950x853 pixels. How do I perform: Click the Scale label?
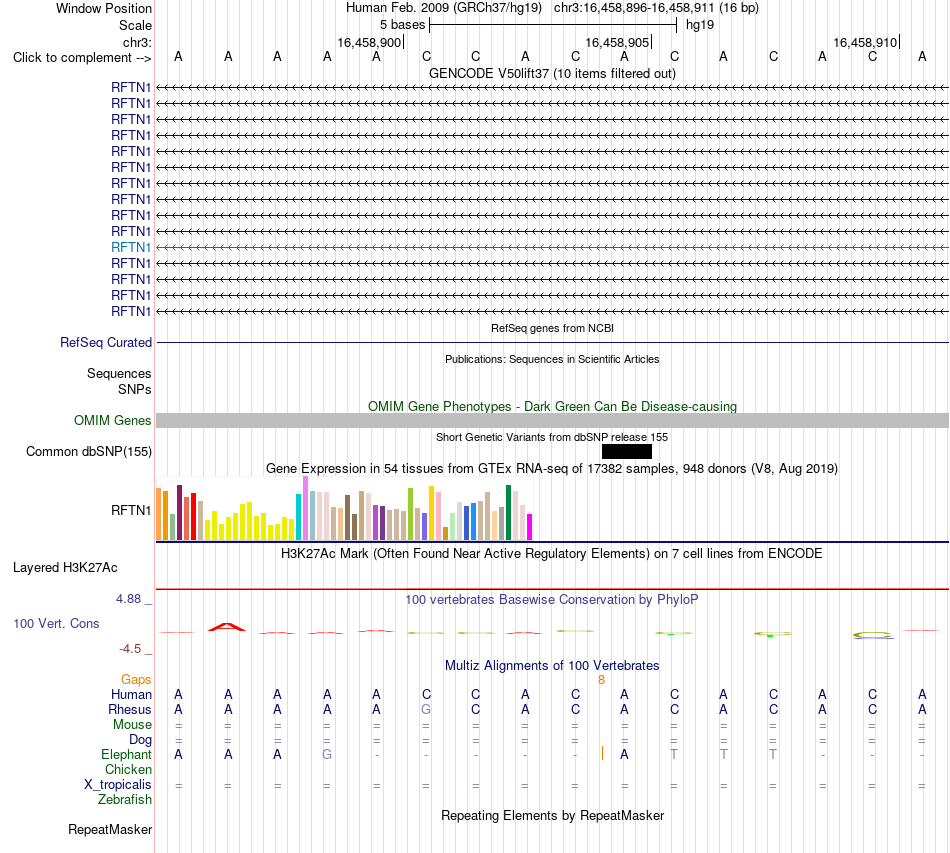coord(136,25)
